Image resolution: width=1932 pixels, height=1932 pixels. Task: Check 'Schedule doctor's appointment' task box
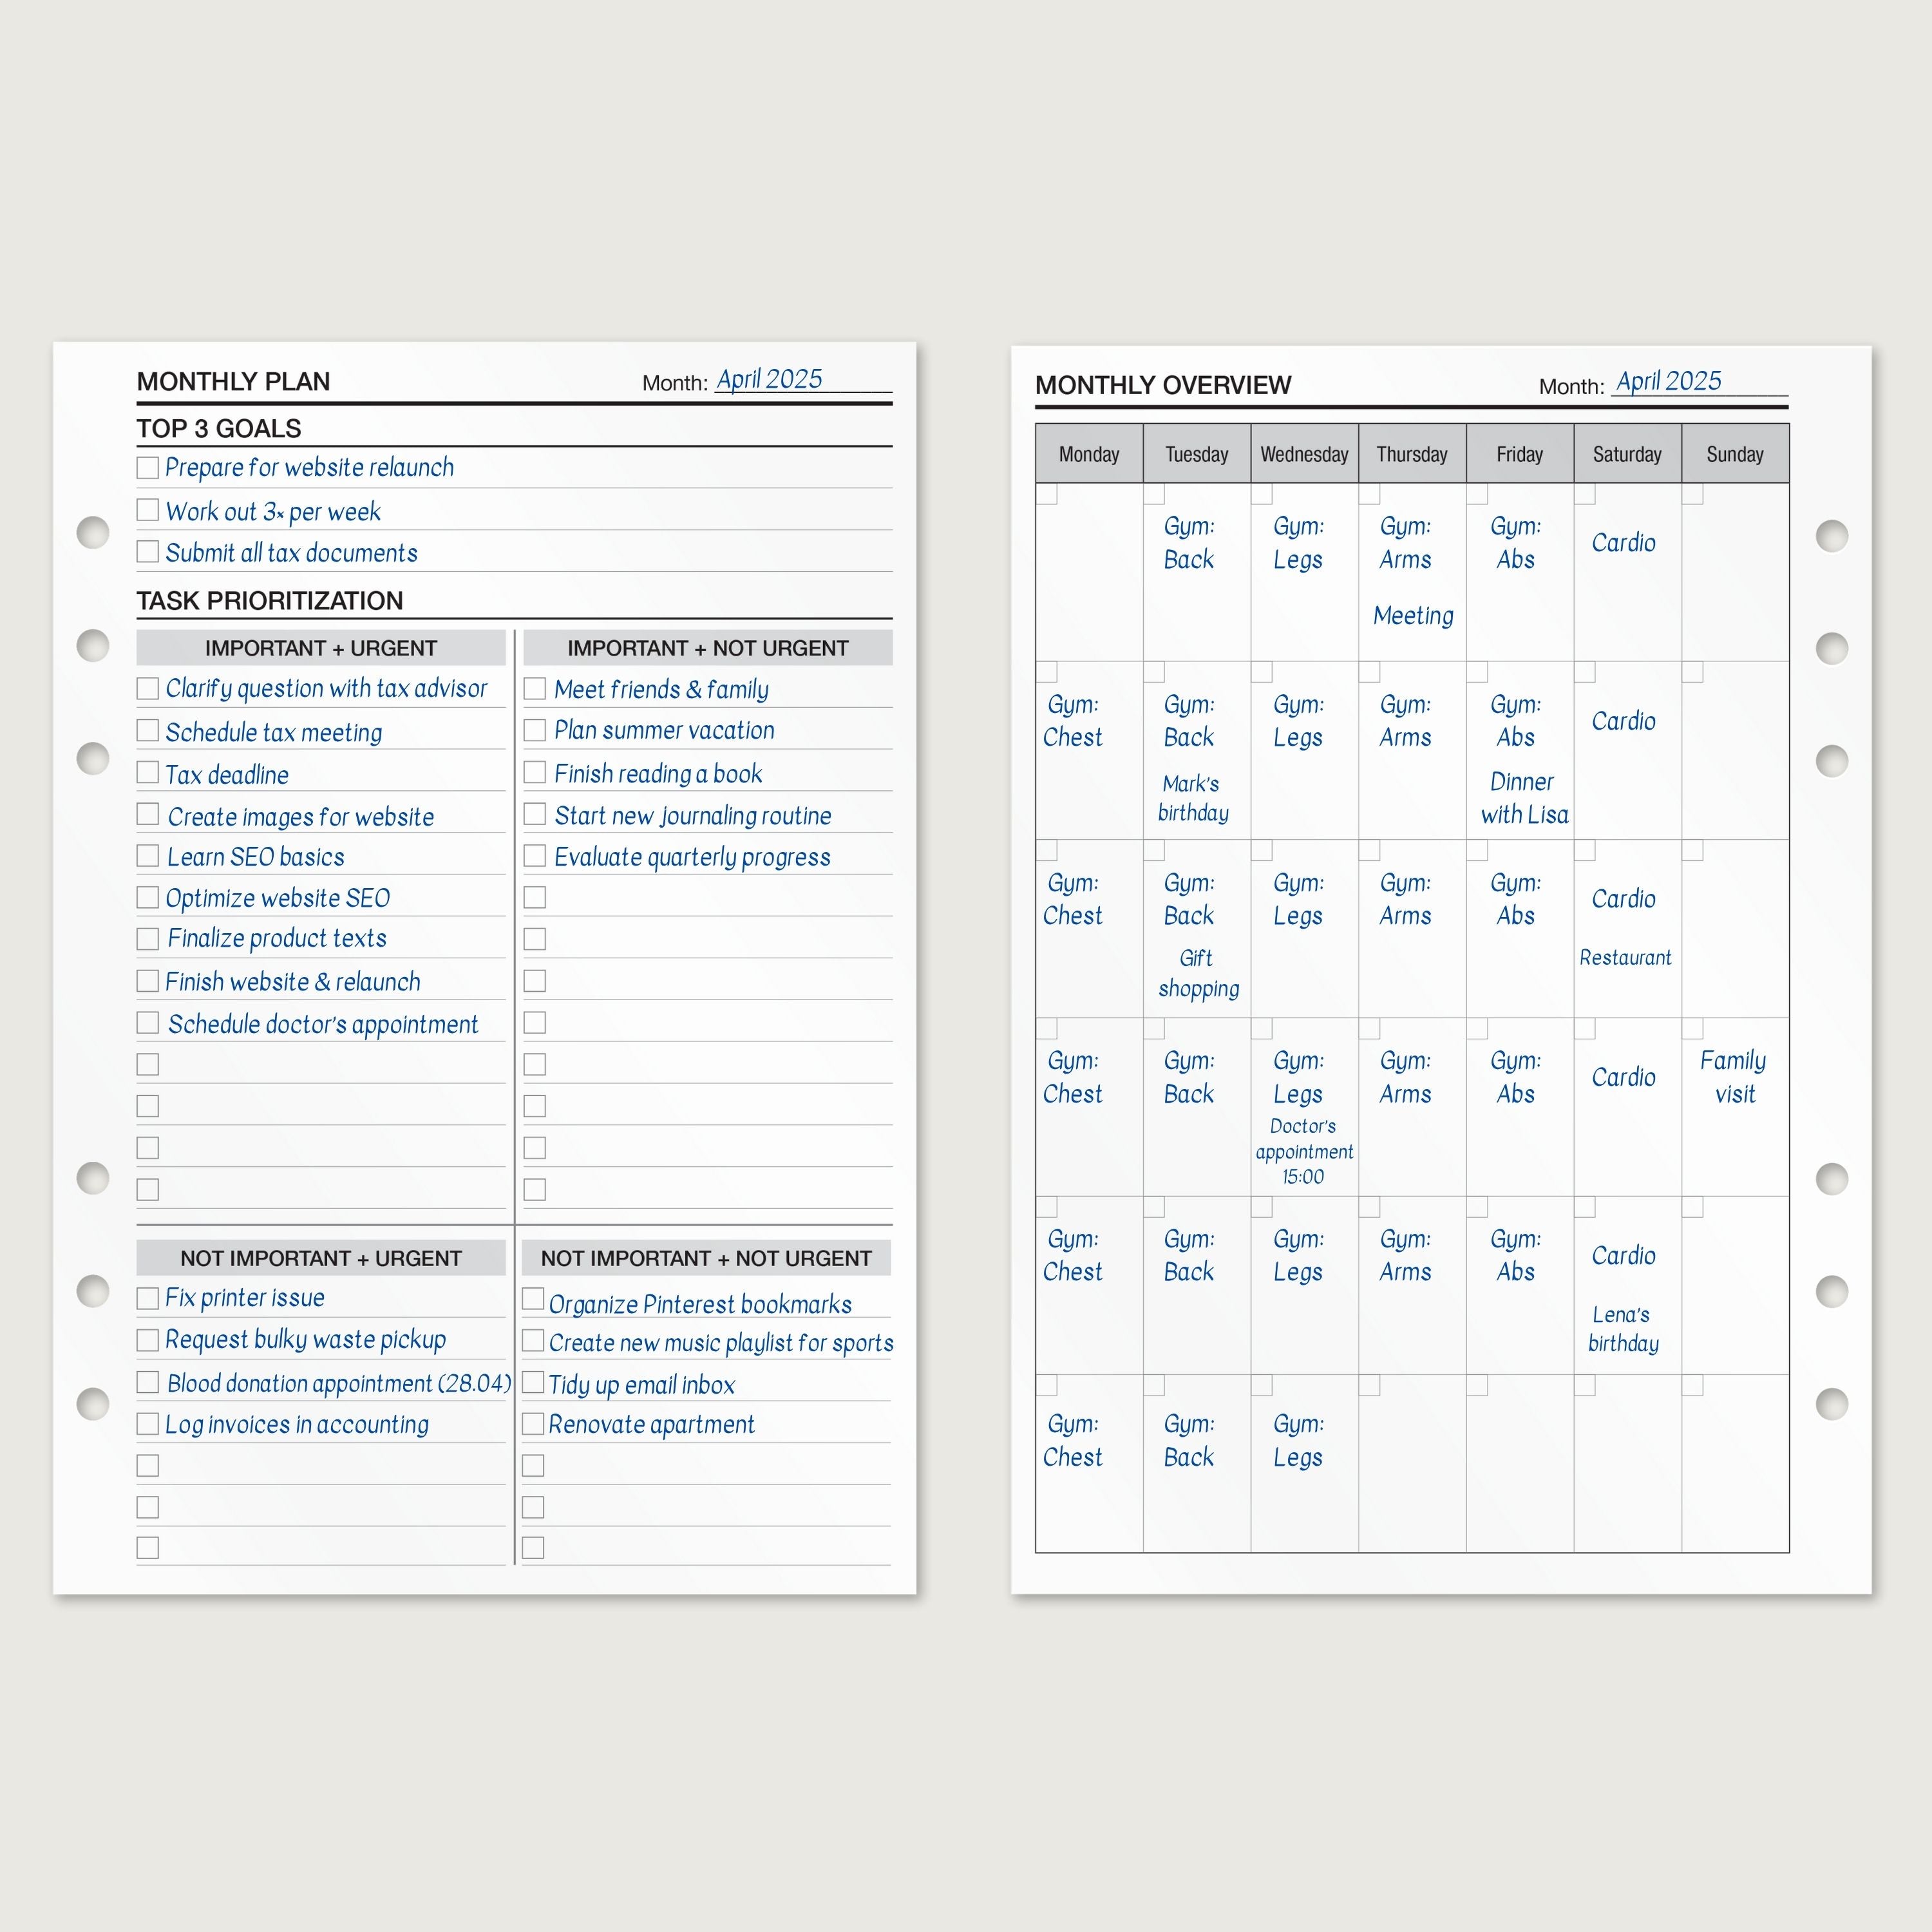(x=147, y=1023)
